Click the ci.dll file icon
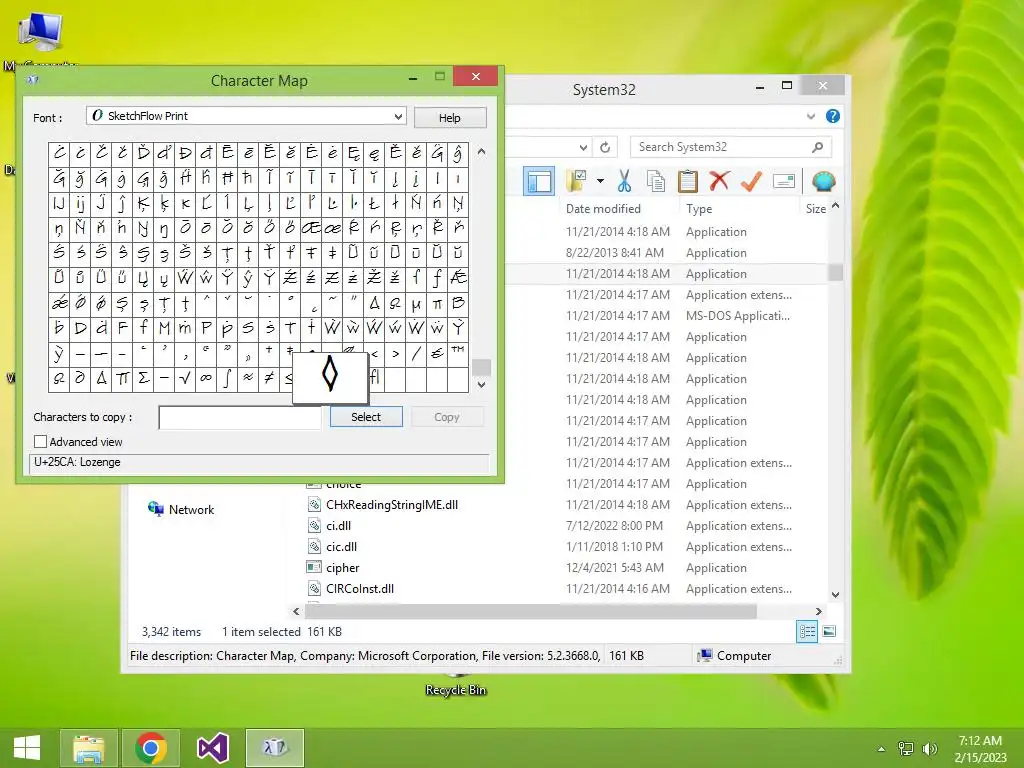Viewport: 1024px width, 768px height. [314, 526]
